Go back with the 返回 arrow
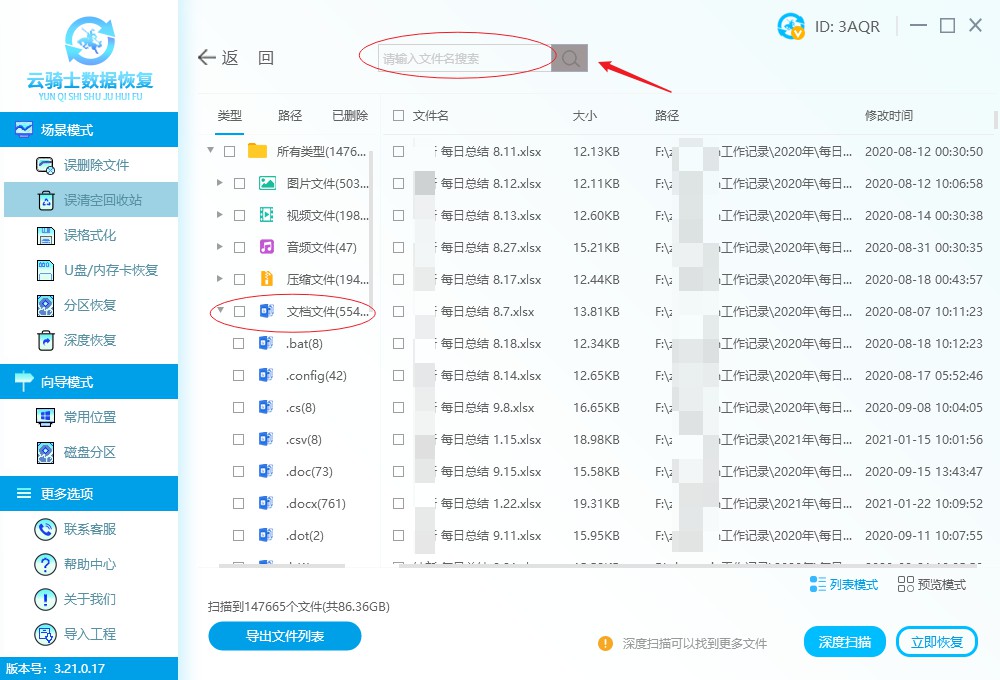1000x680 pixels. click(x=207, y=57)
